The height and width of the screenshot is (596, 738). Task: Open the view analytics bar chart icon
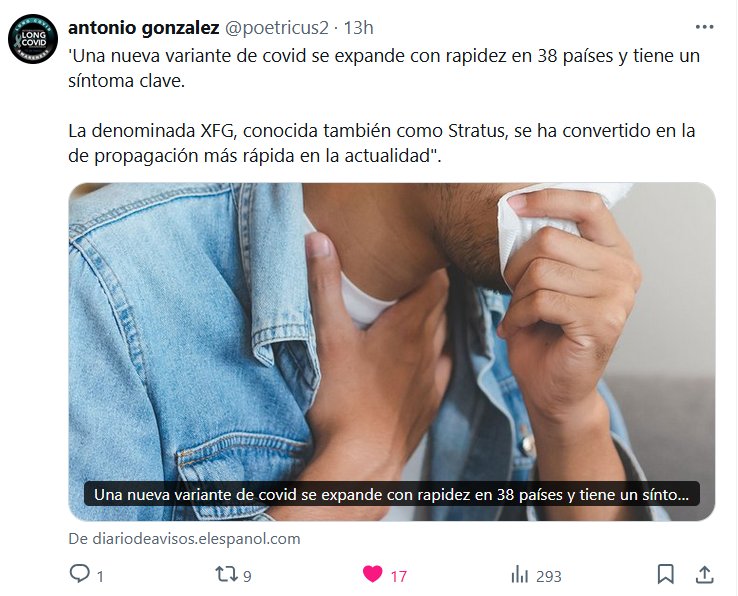tap(520, 575)
